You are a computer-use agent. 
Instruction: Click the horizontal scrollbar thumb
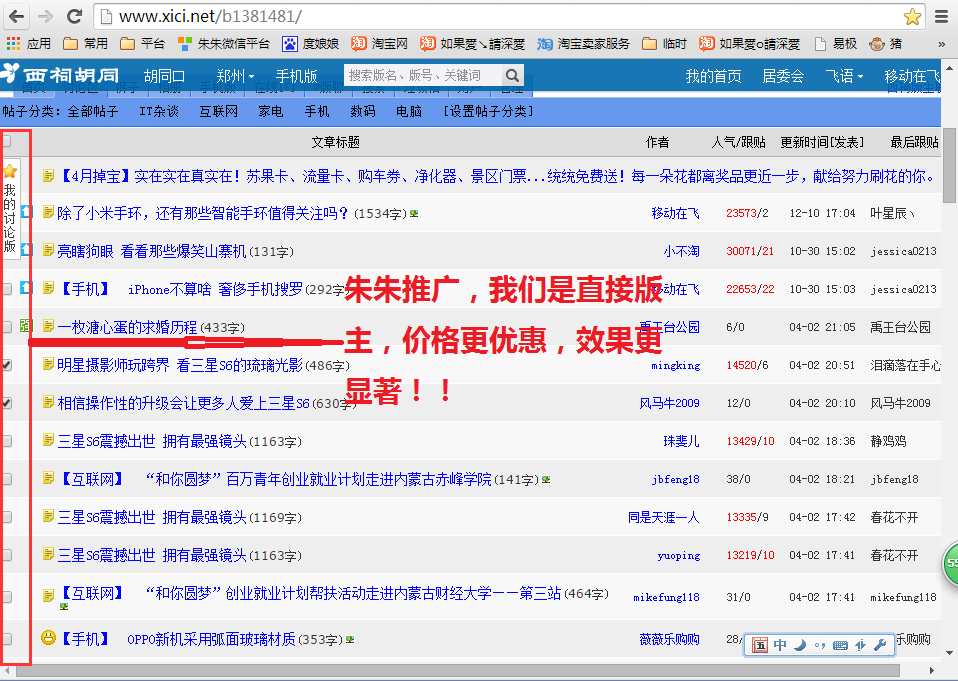pyautogui.click(x=458, y=671)
